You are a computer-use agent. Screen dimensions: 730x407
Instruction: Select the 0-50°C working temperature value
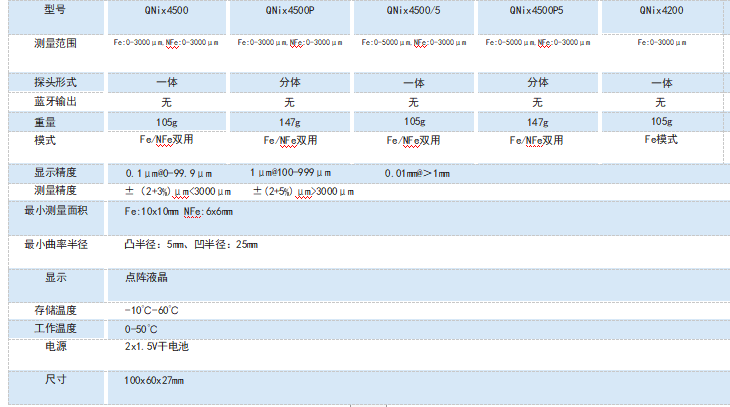pyautogui.click(x=141, y=329)
